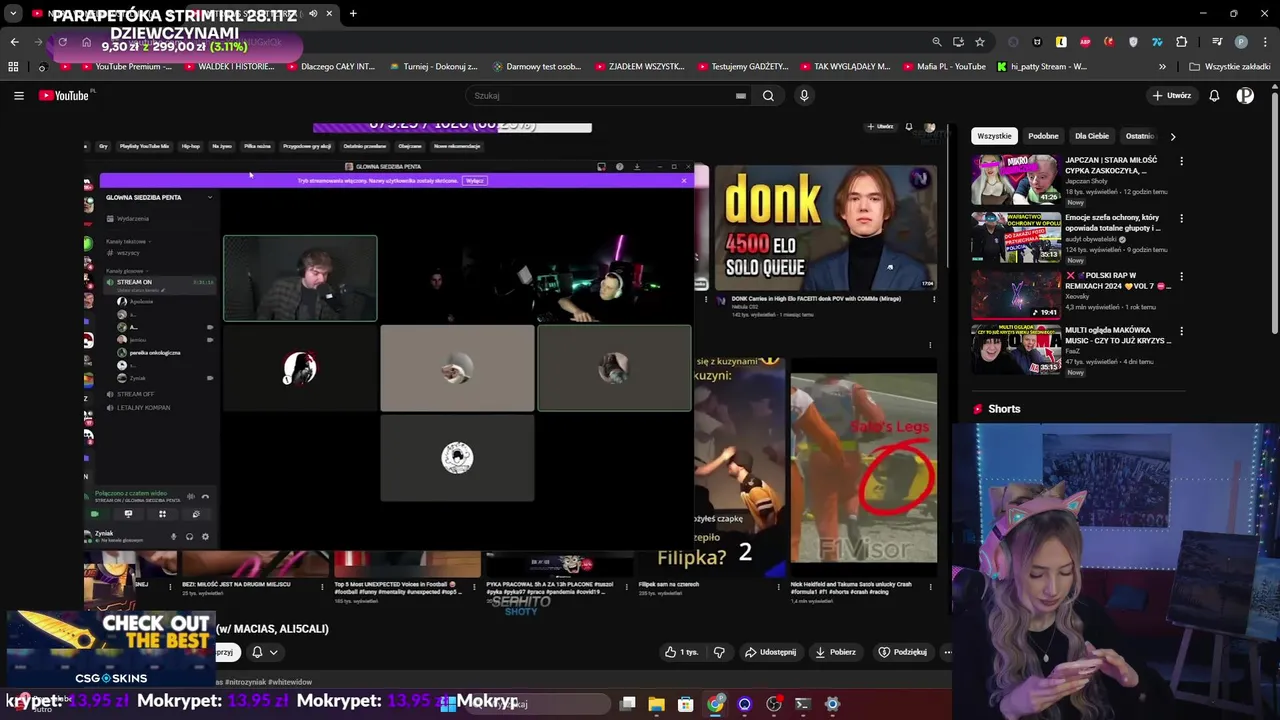The width and height of the screenshot is (1280, 720).
Task: Go back with the browser back arrow
Action: pos(14,42)
